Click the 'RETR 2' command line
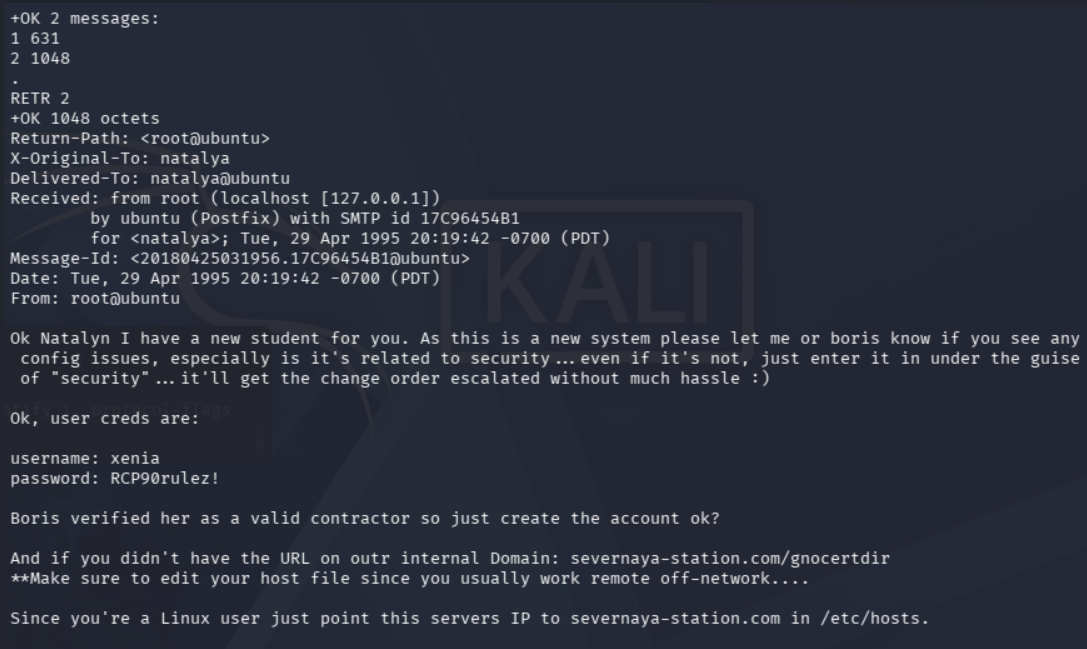The image size is (1087, 649). tap(40, 98)
